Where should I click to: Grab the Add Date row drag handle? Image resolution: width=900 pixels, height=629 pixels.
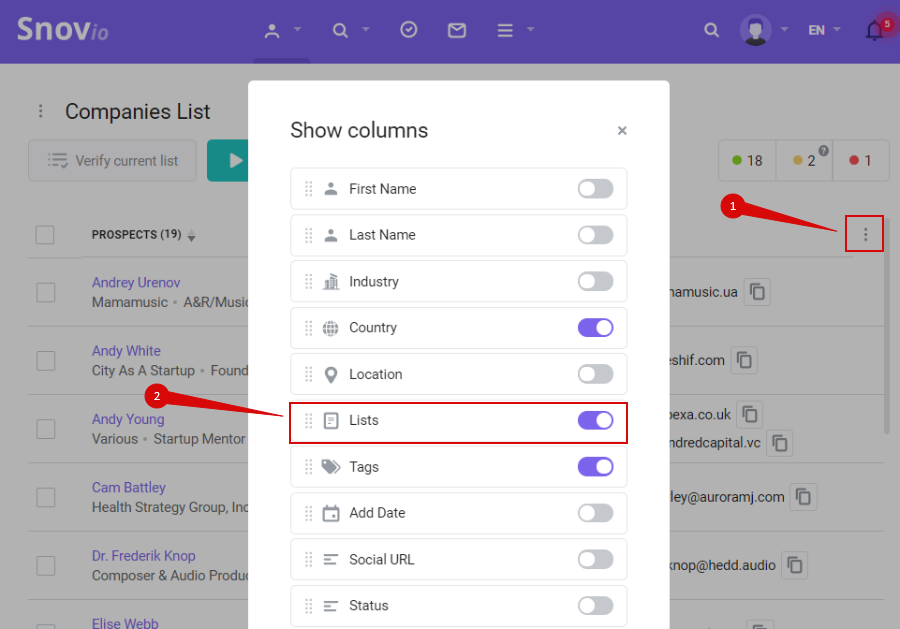(x=309, y=513)
